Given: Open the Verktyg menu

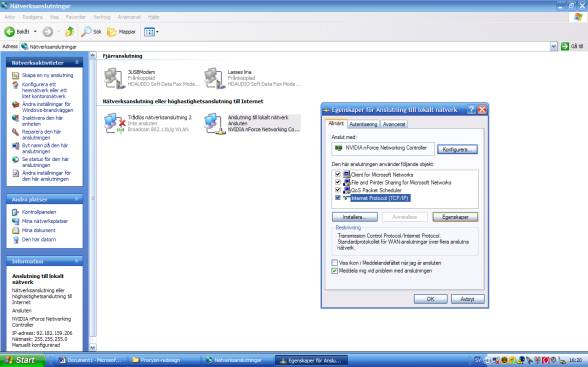Looking at the screenshot, I should (102, 17).
